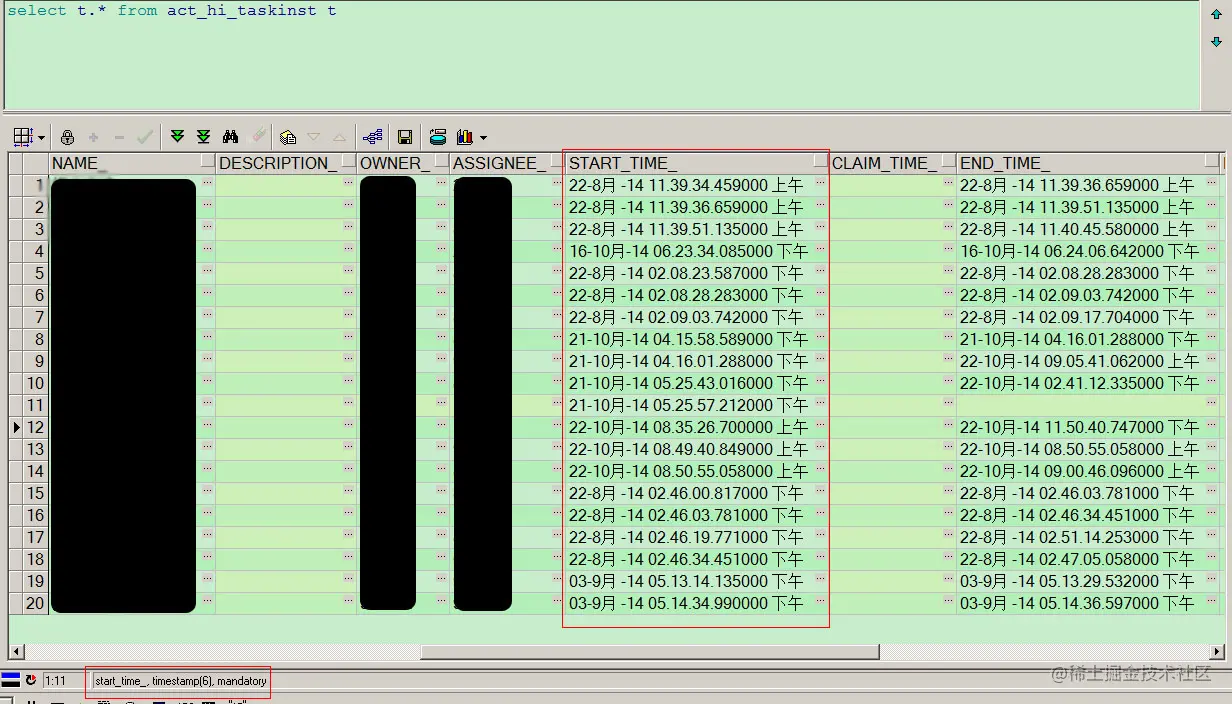Click the bar chart icon

pos(465,137)
